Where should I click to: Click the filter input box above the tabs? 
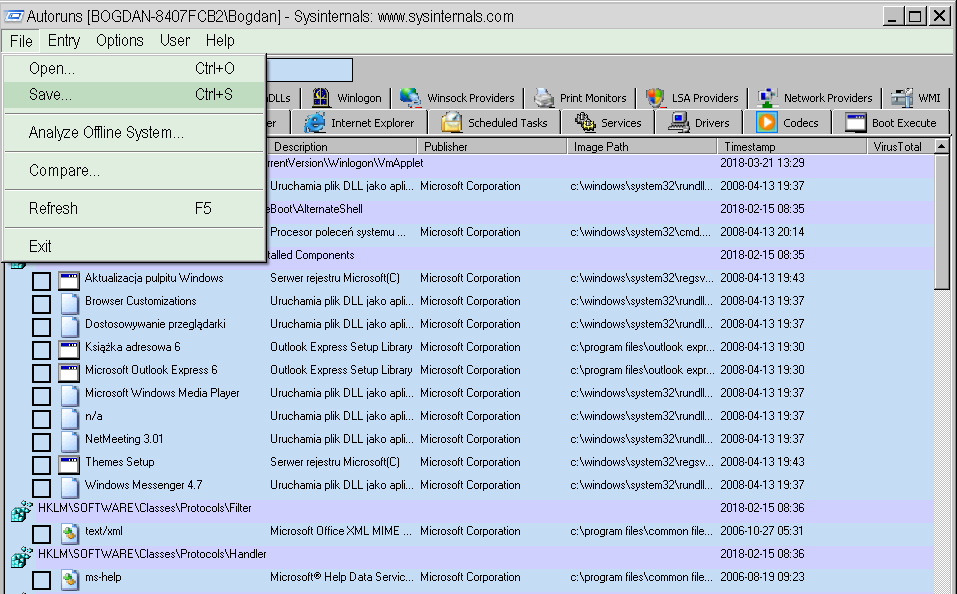point(309,70)
